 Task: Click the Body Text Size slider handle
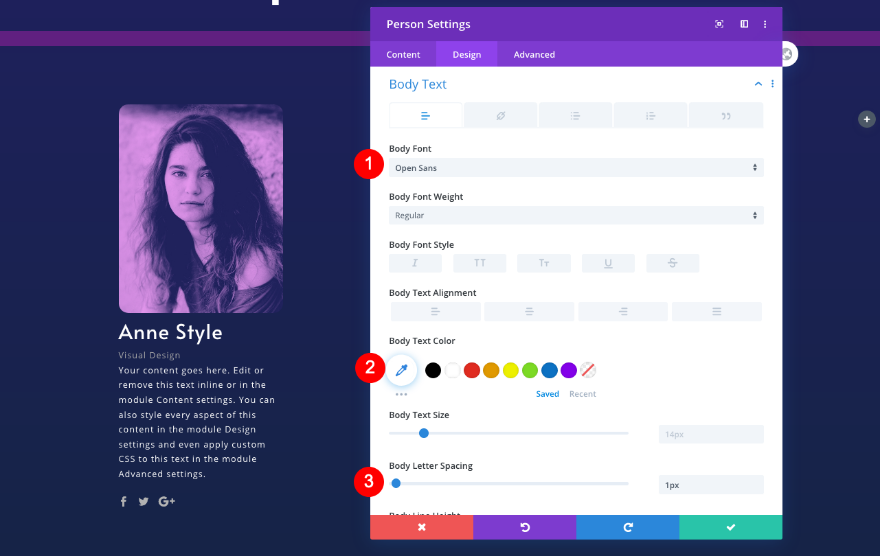pyautogui.click(x=424, y=433)
